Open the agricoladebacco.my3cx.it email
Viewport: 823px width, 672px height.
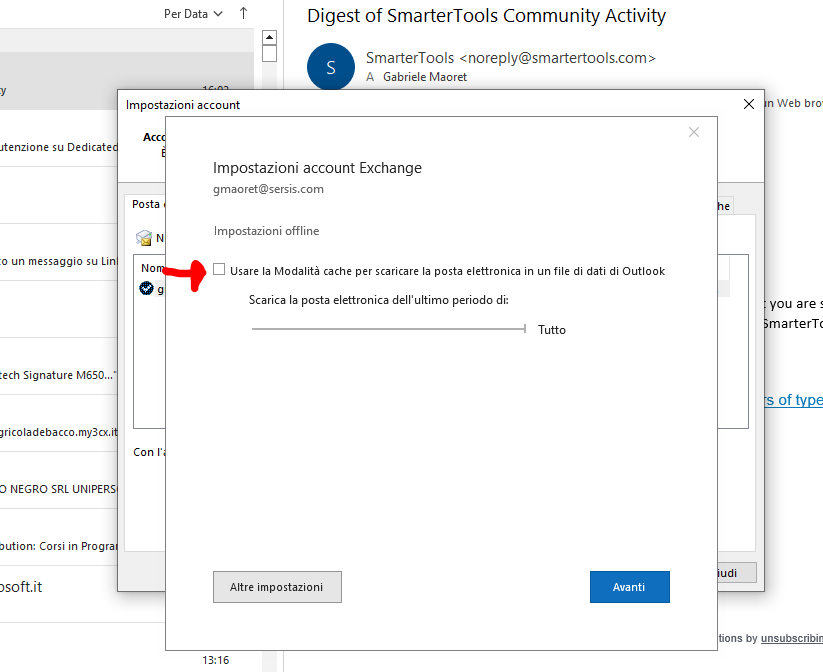click(58, 423)
